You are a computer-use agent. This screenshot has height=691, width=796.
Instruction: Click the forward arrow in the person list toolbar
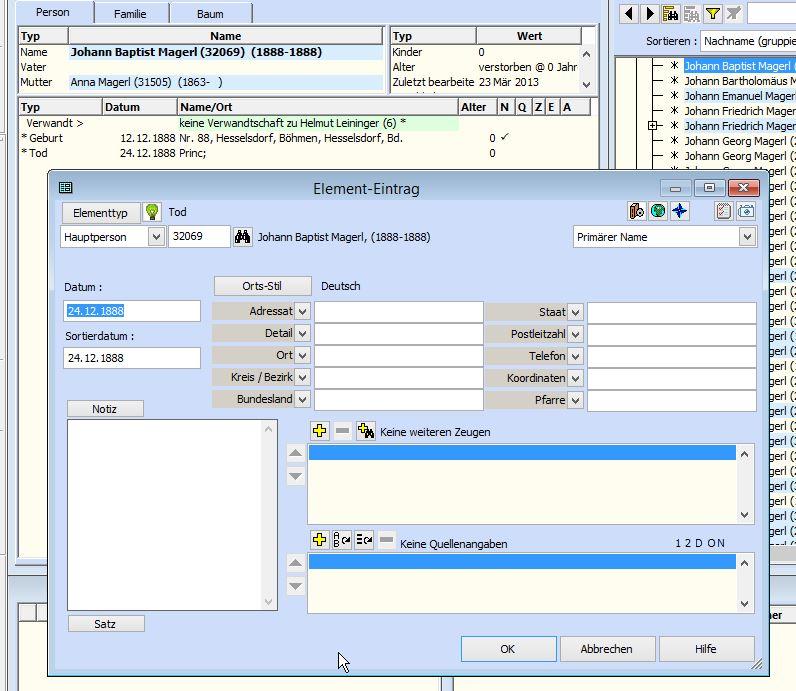[650, 13]
